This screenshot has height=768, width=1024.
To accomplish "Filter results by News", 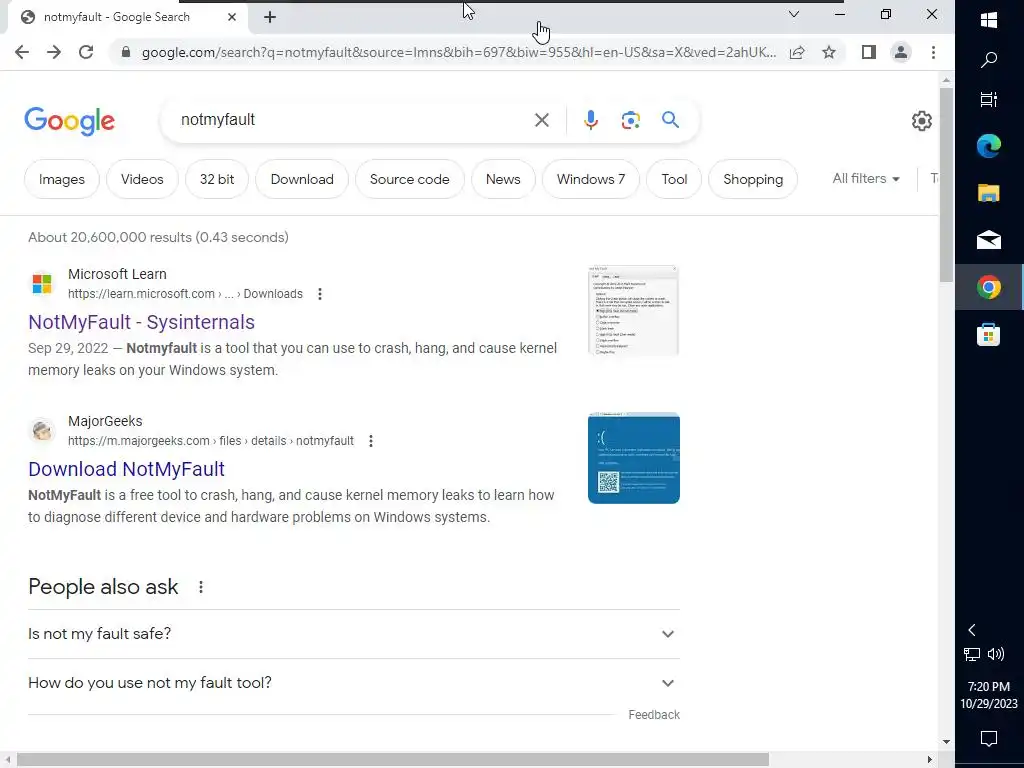I will click(x=503, y=179).
